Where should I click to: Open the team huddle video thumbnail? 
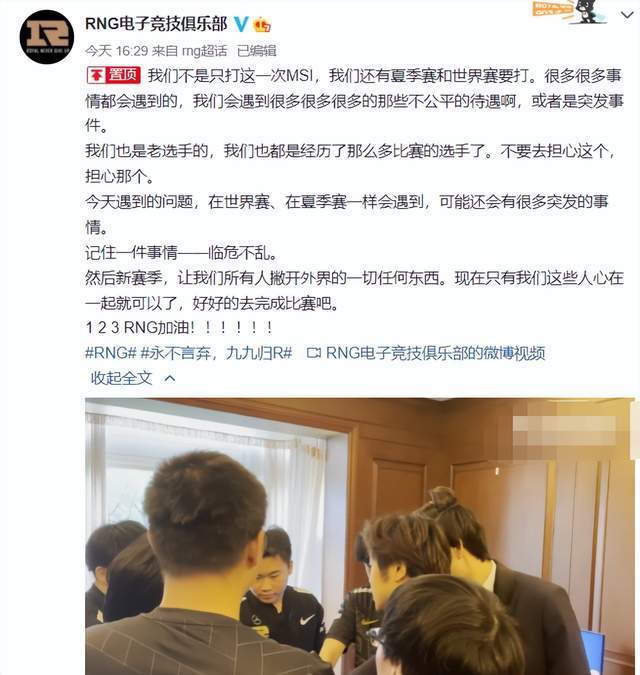[360, 536]
